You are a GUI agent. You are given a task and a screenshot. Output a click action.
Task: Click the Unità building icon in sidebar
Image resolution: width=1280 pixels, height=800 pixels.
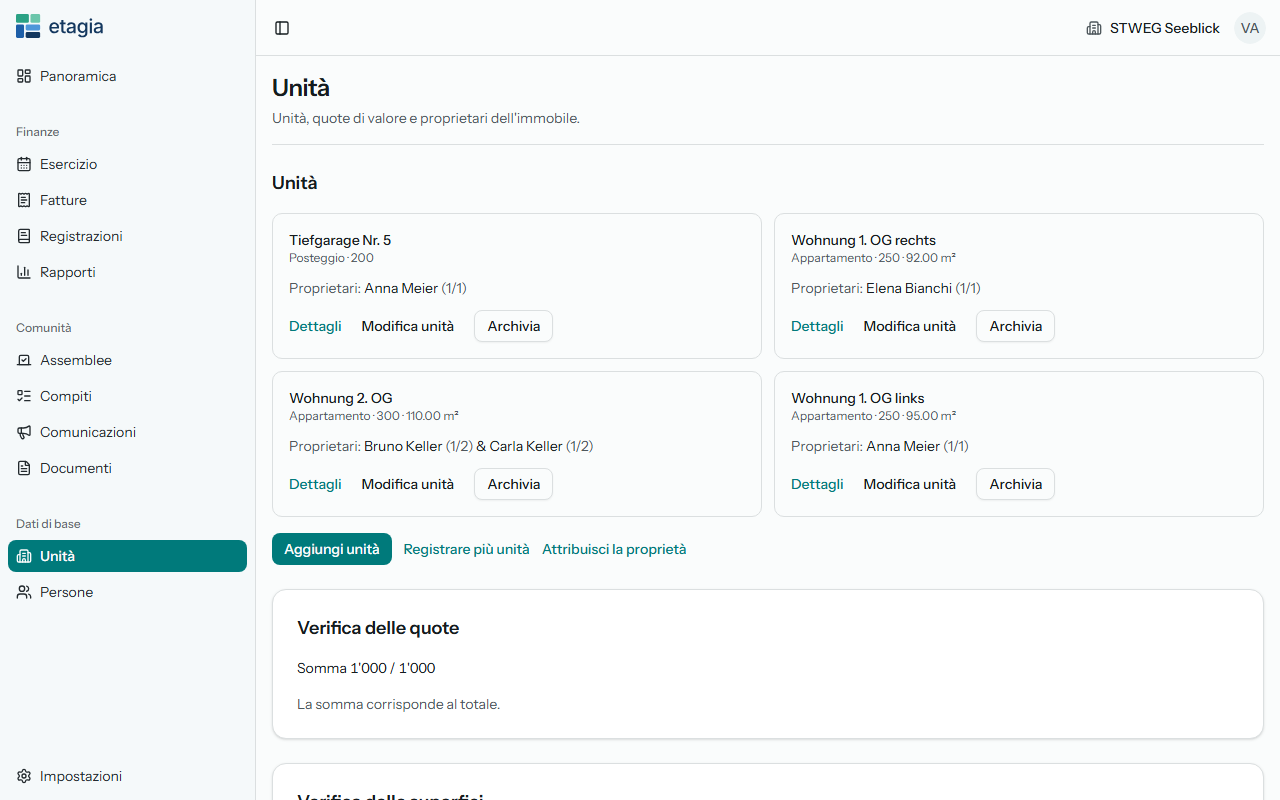pyautogui.click(x=24, y=556)
